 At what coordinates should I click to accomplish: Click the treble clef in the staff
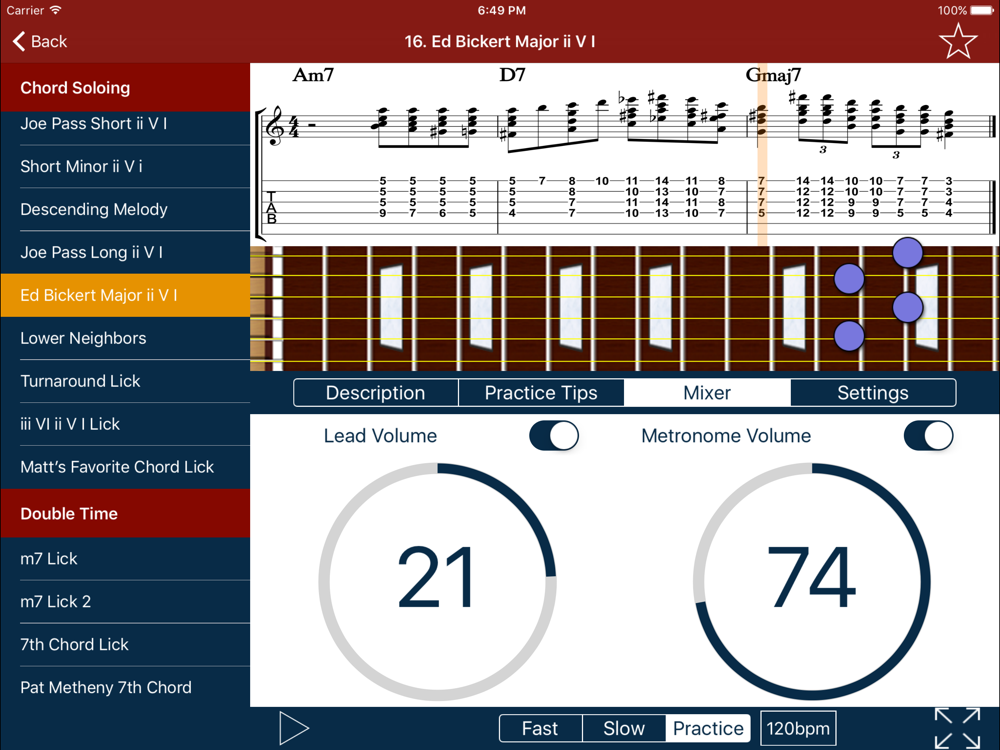click(x=276, y=126)
